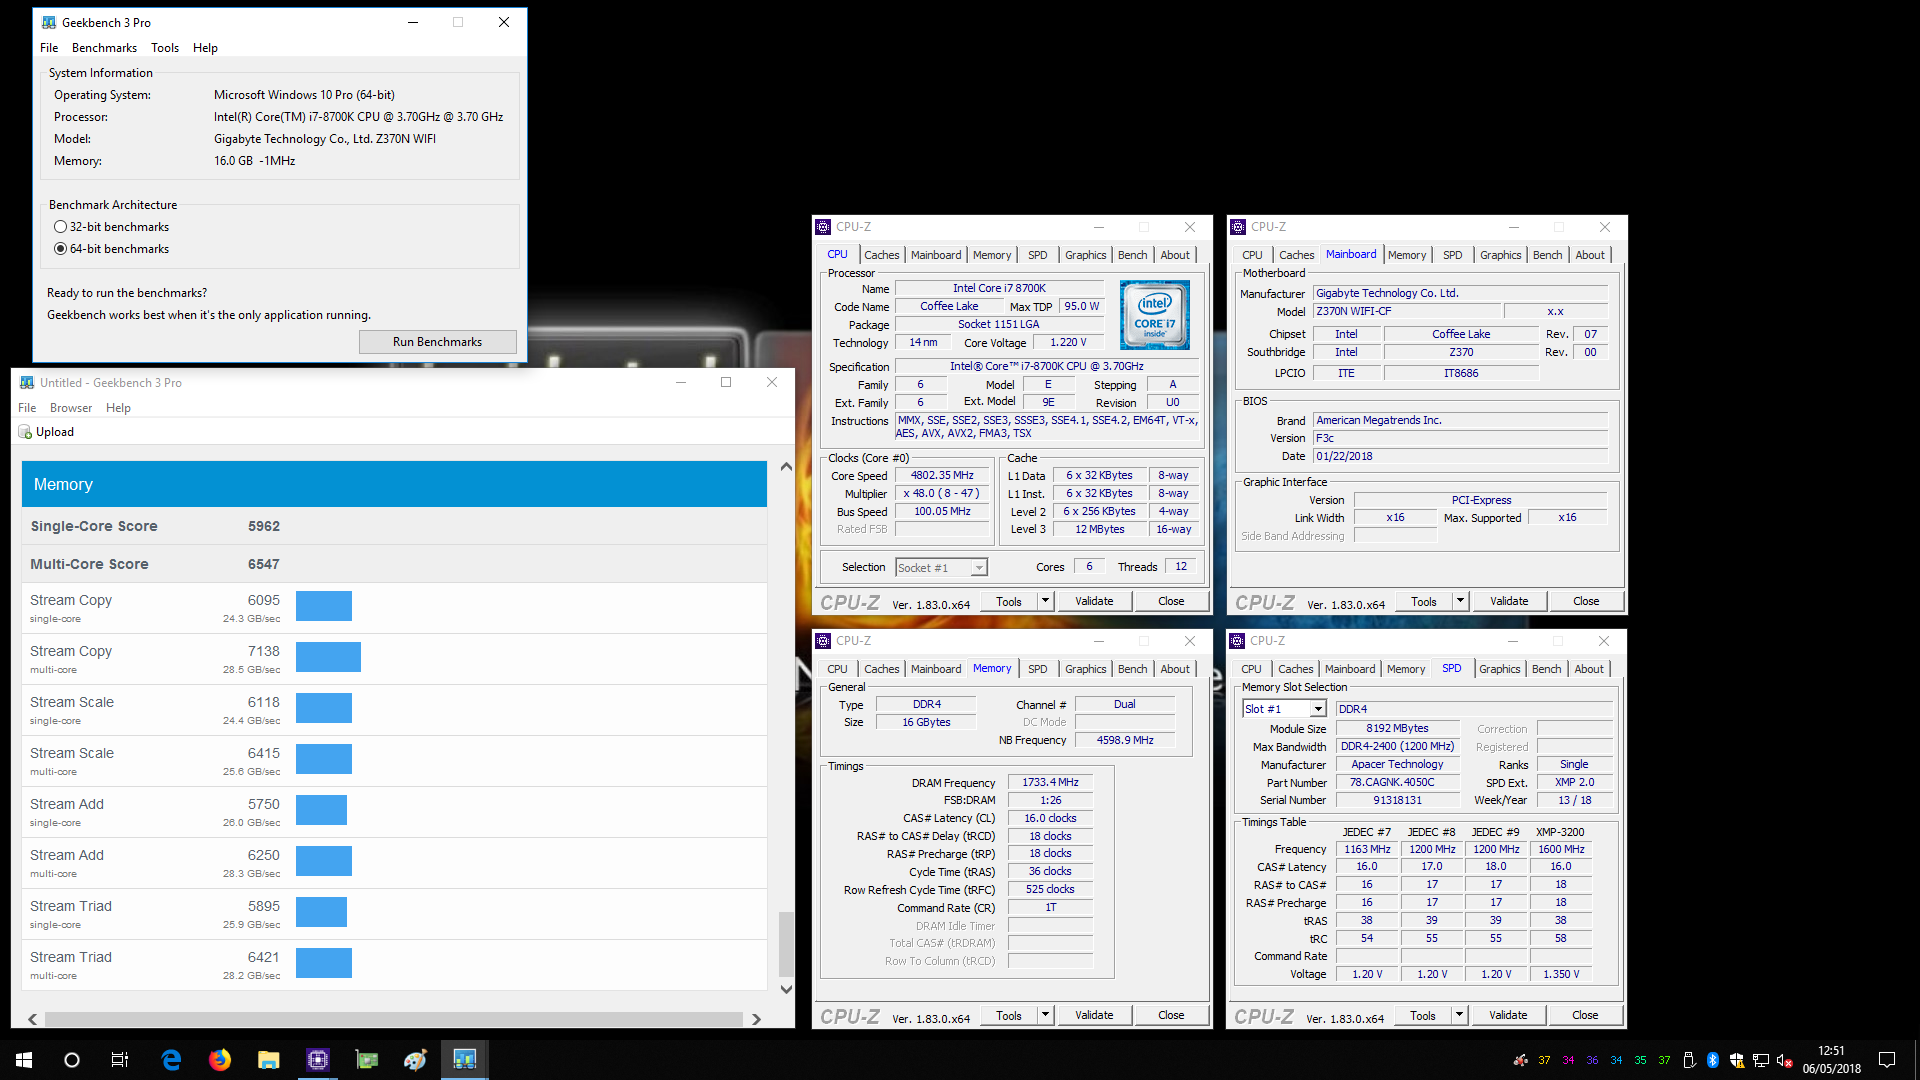Click the Memory section header in results

tap(394, 484)
